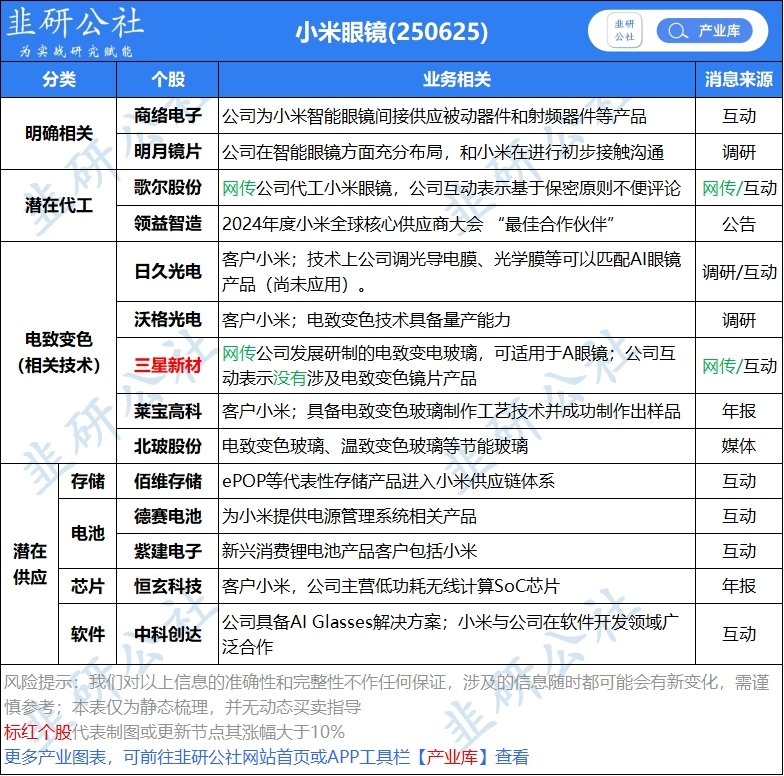The image size is (784, 776).
Task: Click source 年报 in 莱宝高科 row
Action: pos(739,411)
